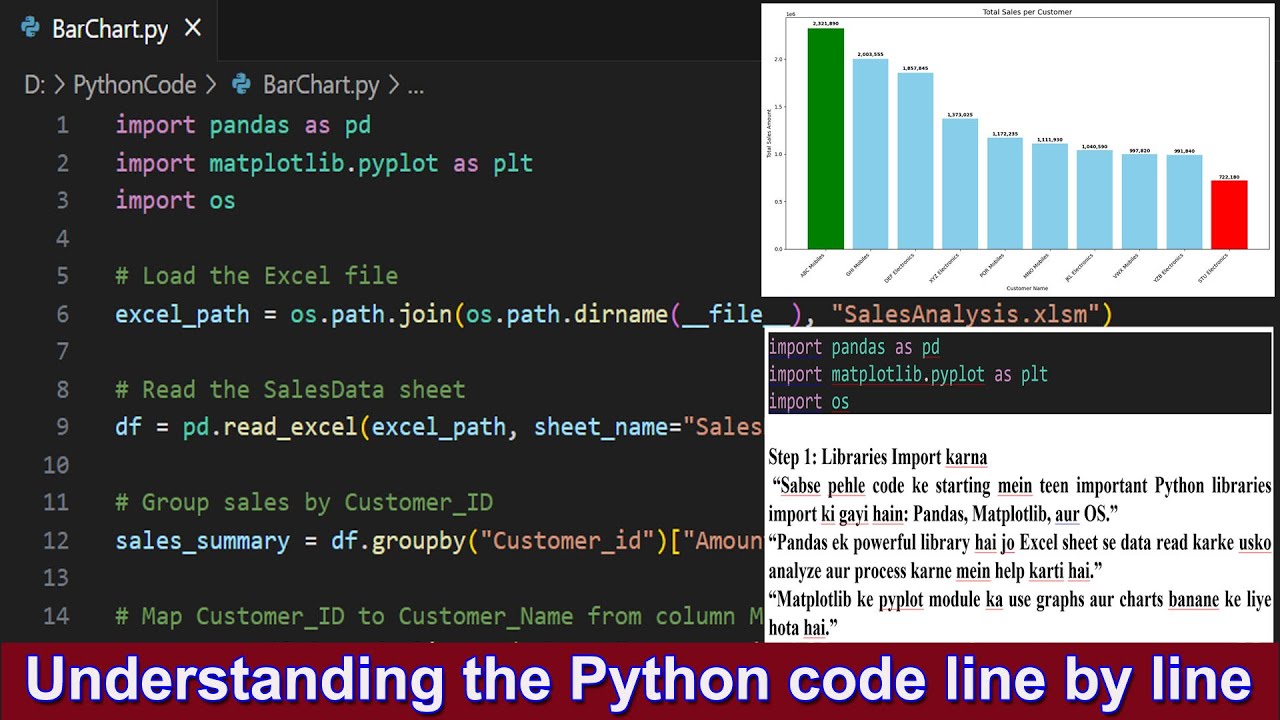Click the blue XYZ Electronics bar in chart
1280x720 pixels.
(960, 184)
